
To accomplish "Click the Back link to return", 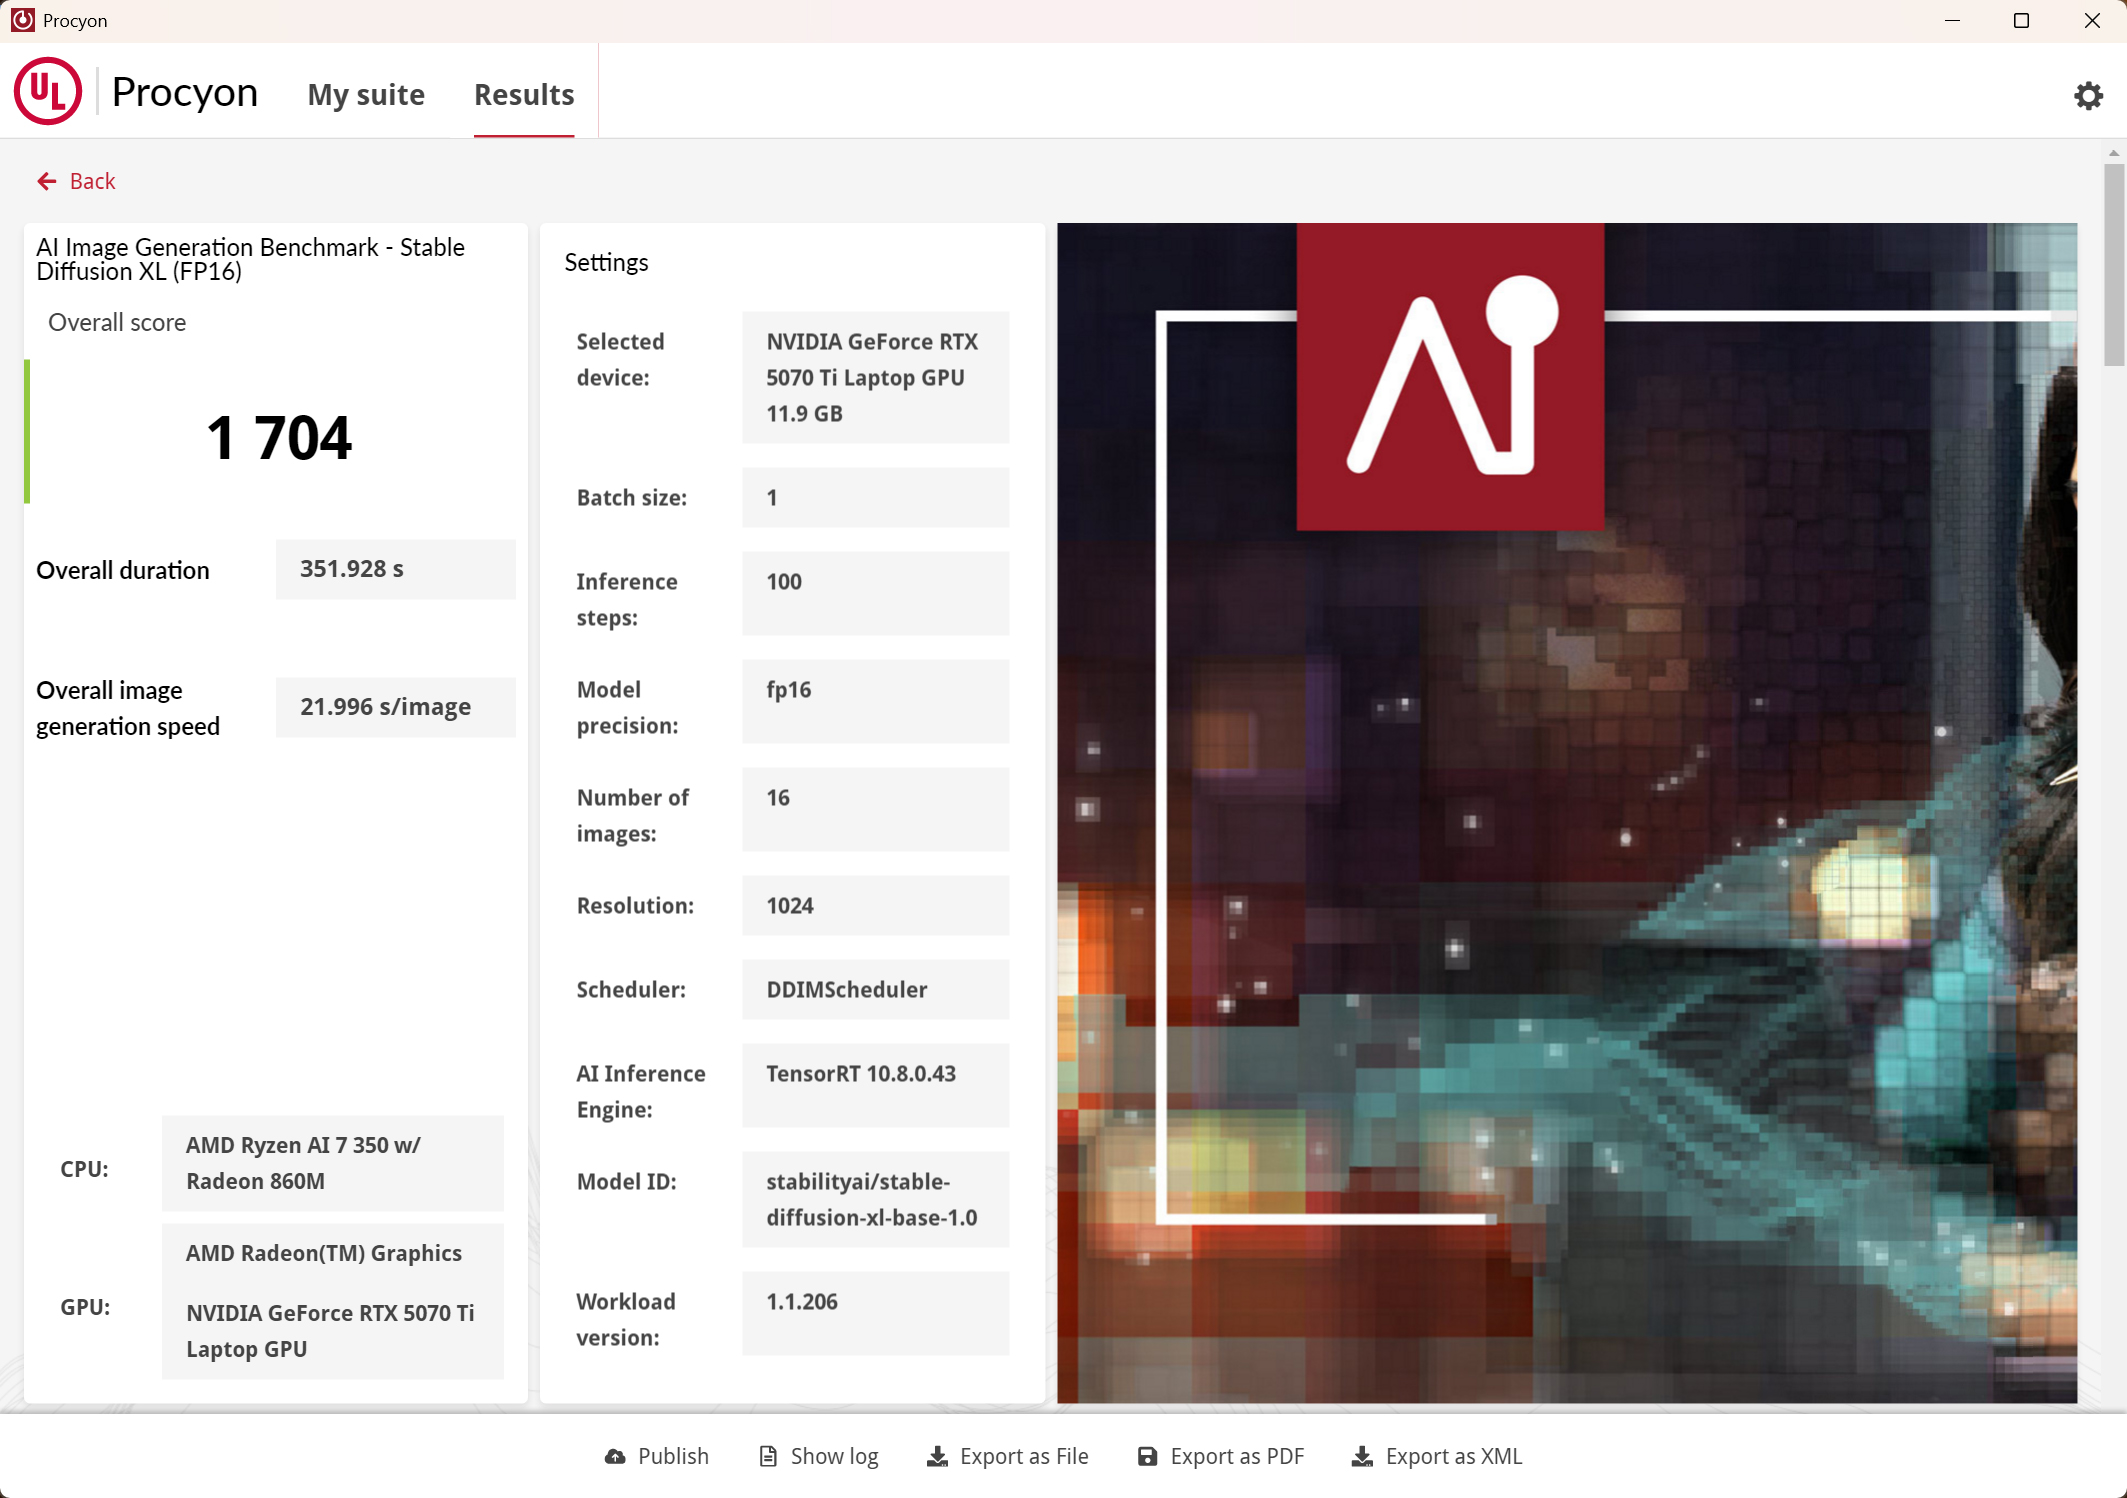I will tap(93, 181).
